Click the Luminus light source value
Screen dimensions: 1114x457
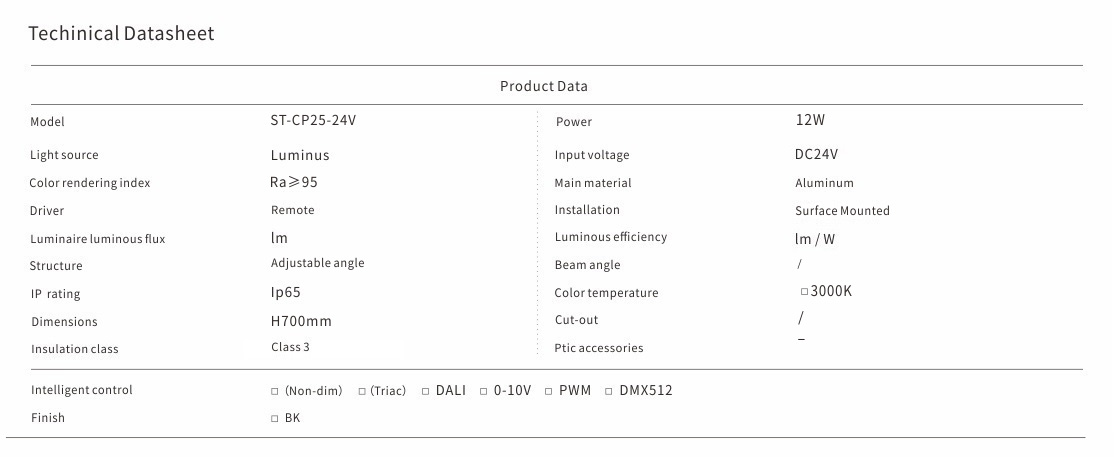coord(300,155)
